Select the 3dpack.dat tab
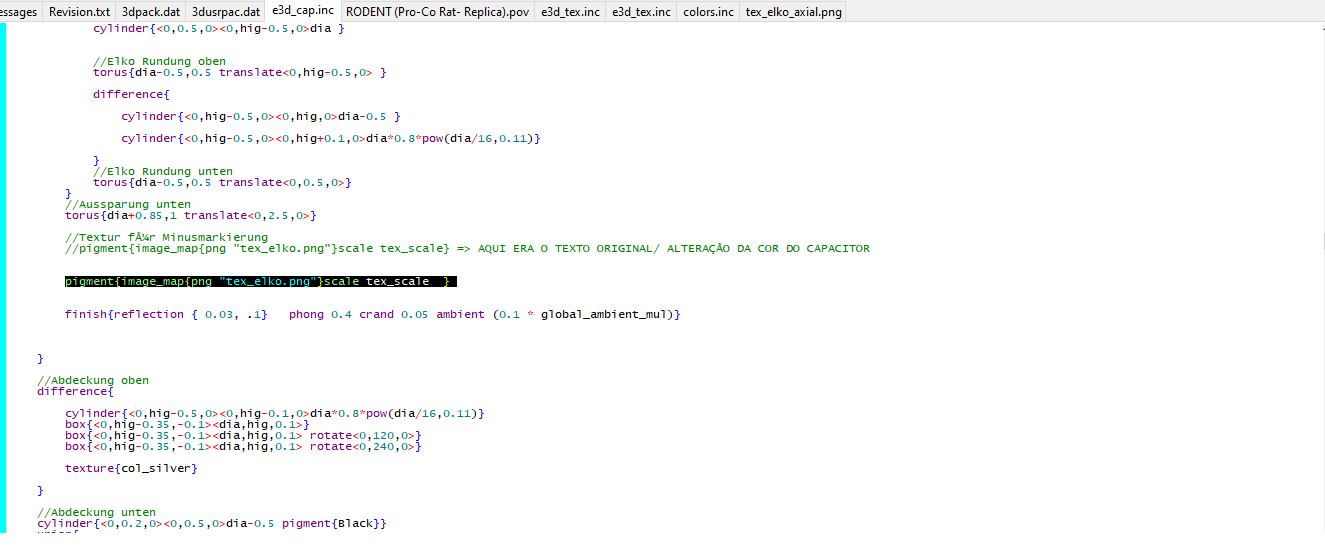This screenshot has height=546, width=1325. point(151,12)
